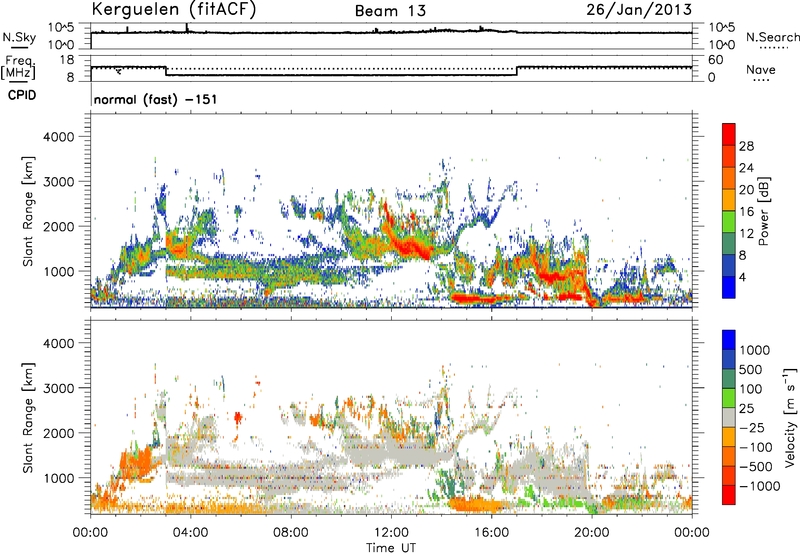The width and height of the screenshot is (800, 554).
Task: Click the '100' tick on Velocity colorbar
Action: (751, 389)
